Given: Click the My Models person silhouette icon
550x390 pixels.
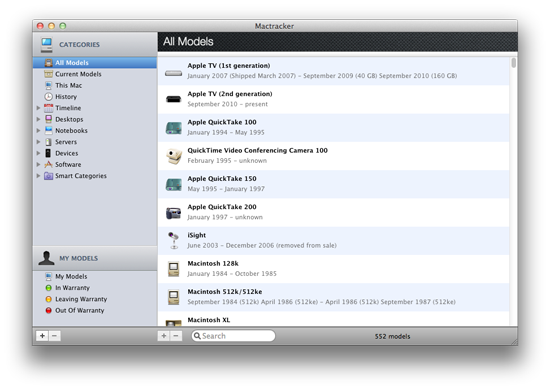Looking at the screenshot, I should (46, 258).
